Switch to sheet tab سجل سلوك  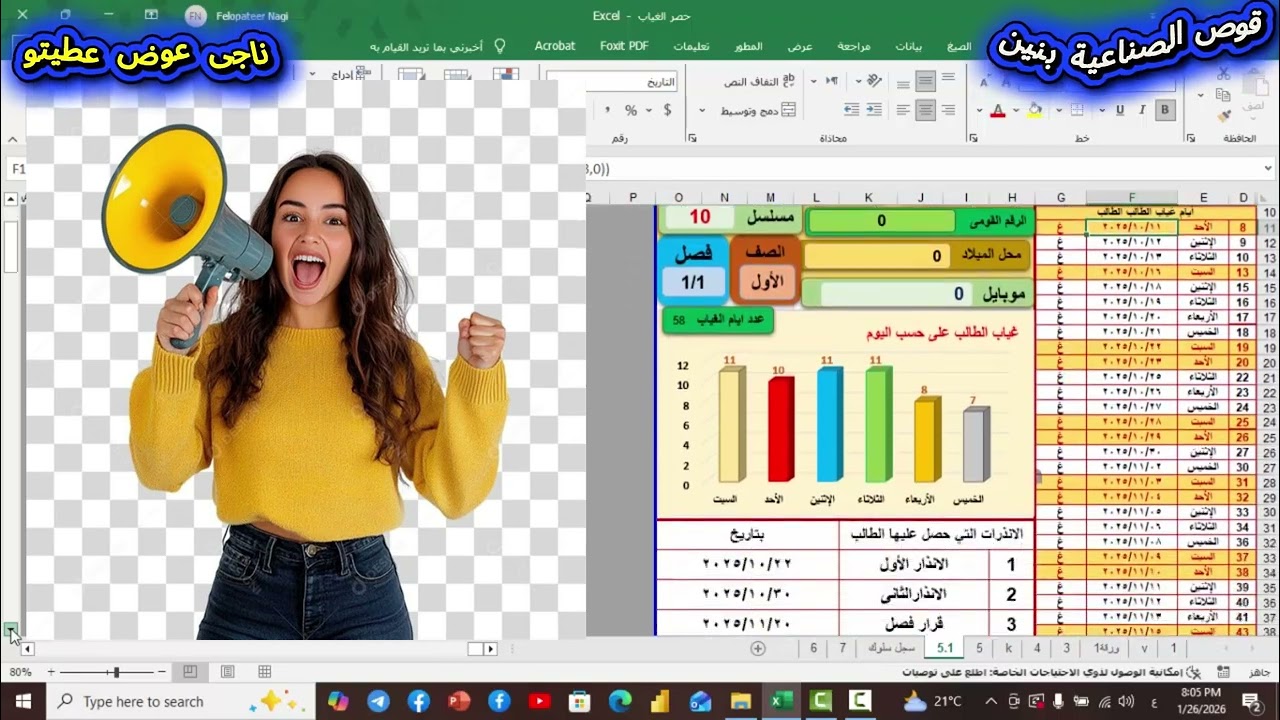(891, 649)
